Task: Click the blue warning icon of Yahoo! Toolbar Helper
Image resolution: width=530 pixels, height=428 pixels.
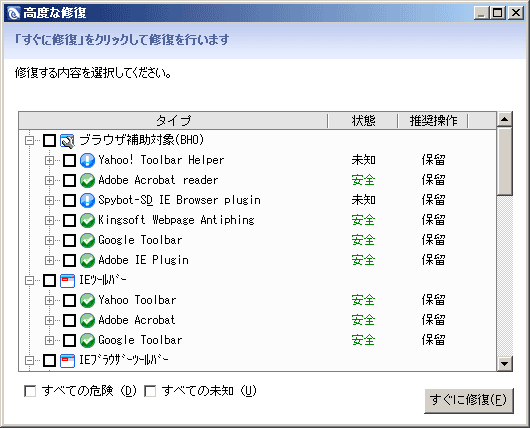Action: tap(87, 160)
